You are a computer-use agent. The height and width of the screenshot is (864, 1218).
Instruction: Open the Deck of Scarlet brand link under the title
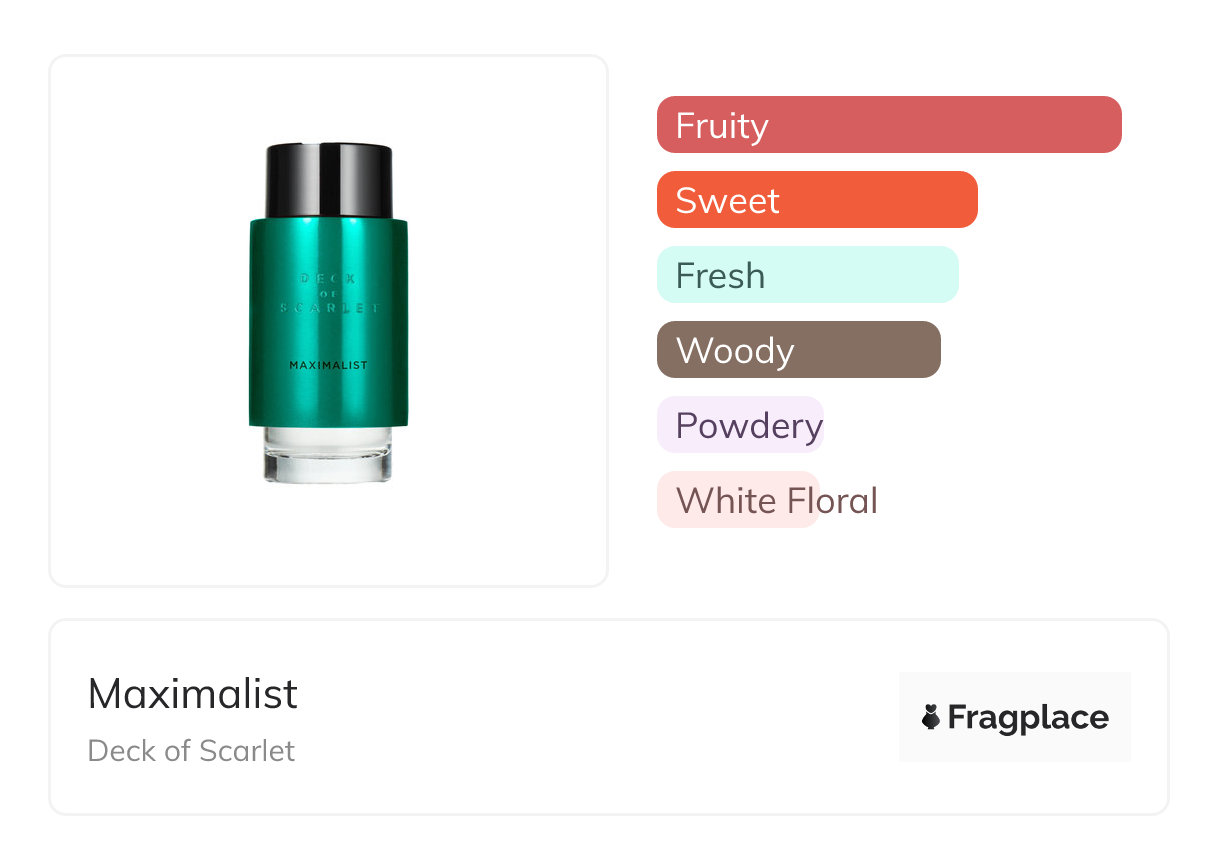click(x=191, y=751)
